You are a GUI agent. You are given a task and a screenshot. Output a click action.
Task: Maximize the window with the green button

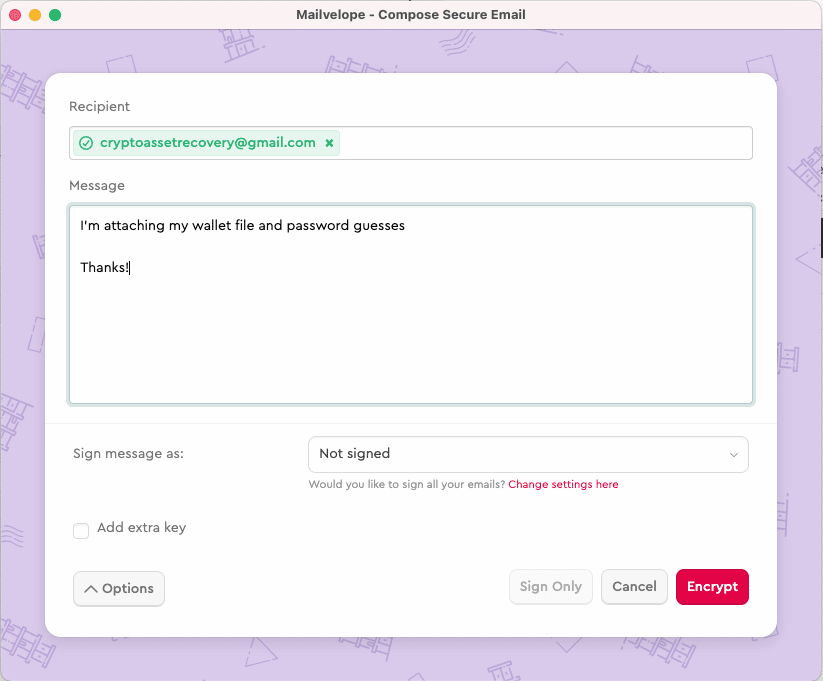pyautogui.click(x=55, y=15)
